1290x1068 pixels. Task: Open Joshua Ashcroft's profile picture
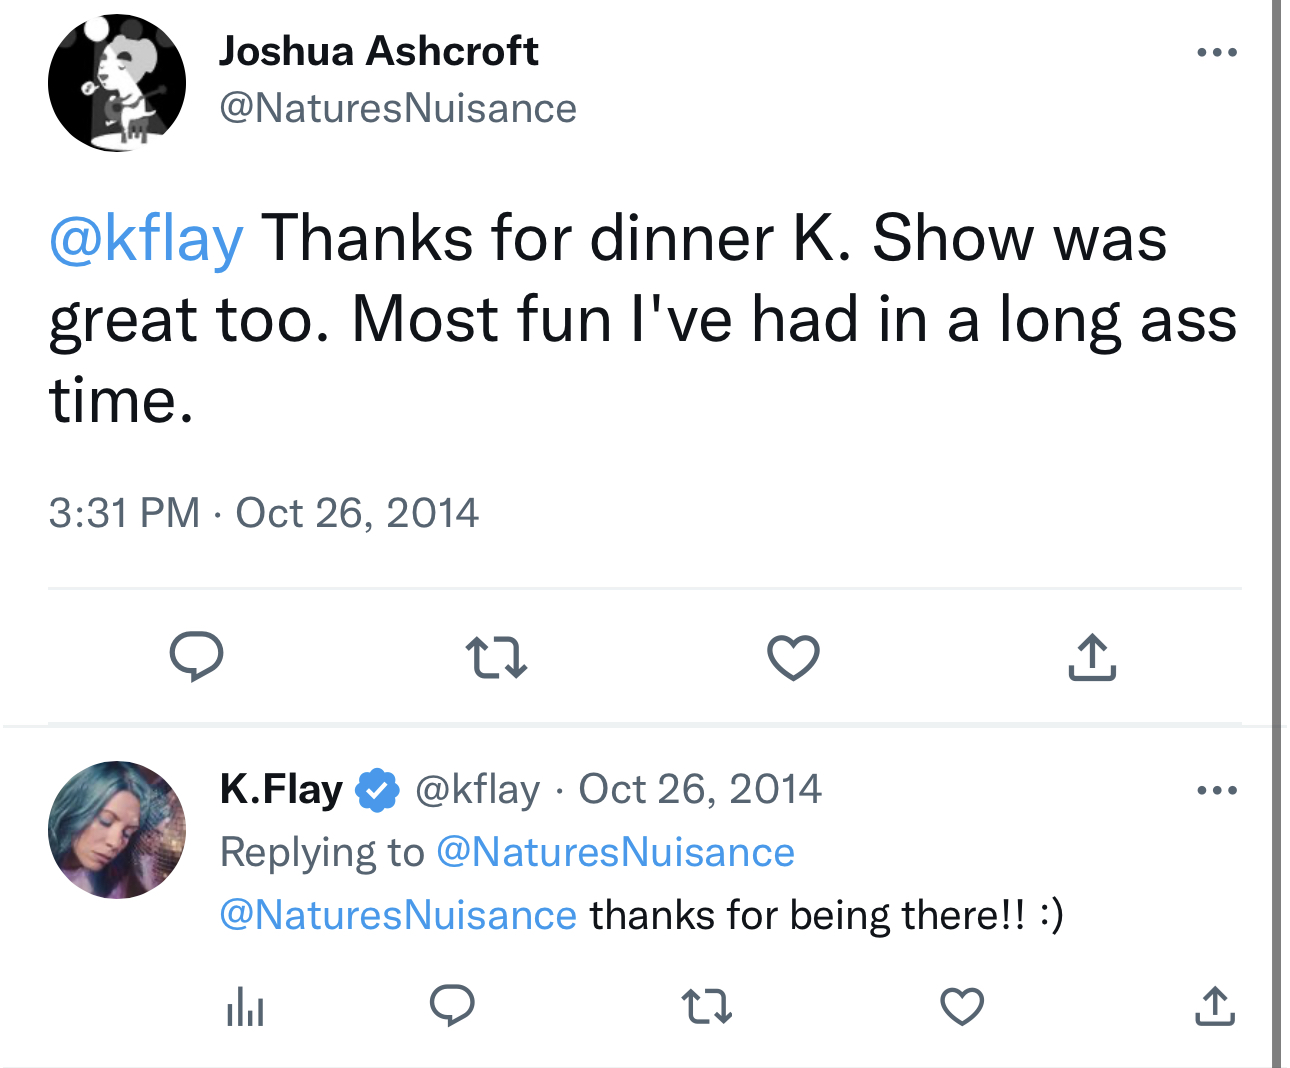click(117, 83)
